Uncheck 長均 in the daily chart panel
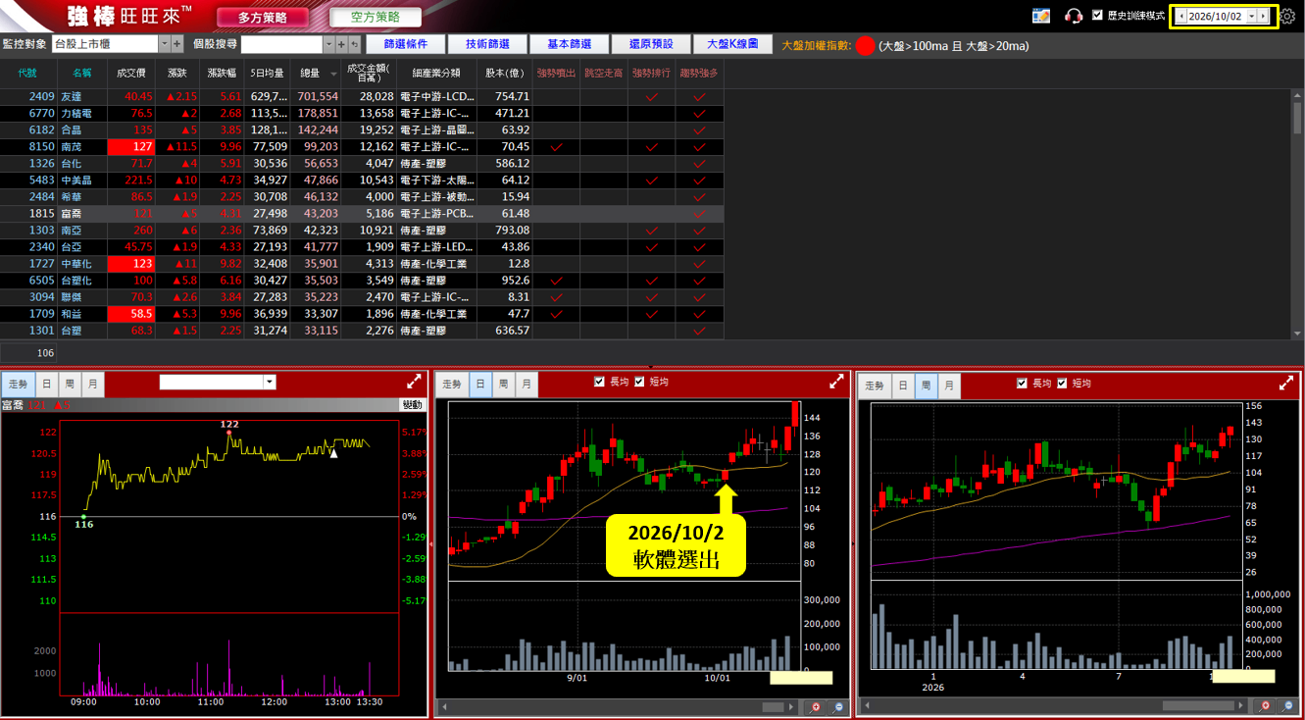The image size is (1305, 720). coord(599,382)
